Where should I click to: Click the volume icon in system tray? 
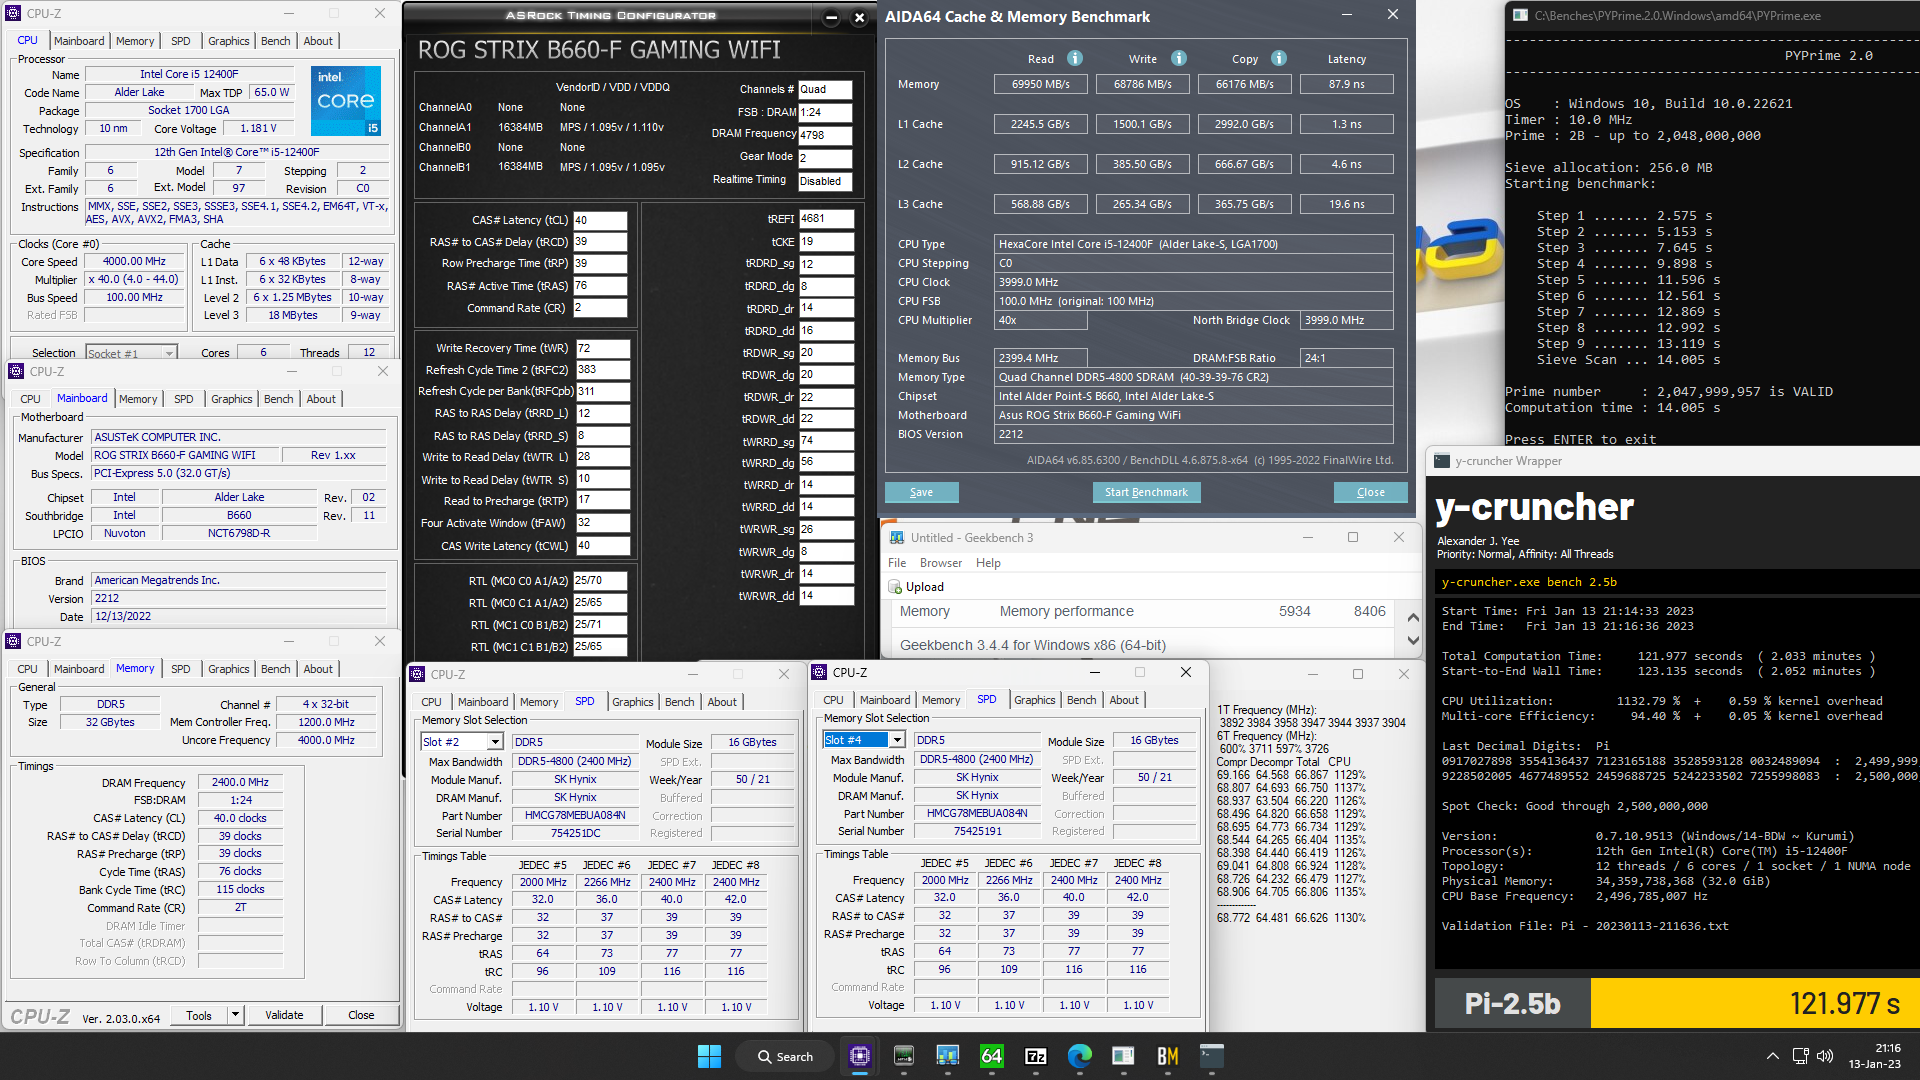(1825, 1056)
